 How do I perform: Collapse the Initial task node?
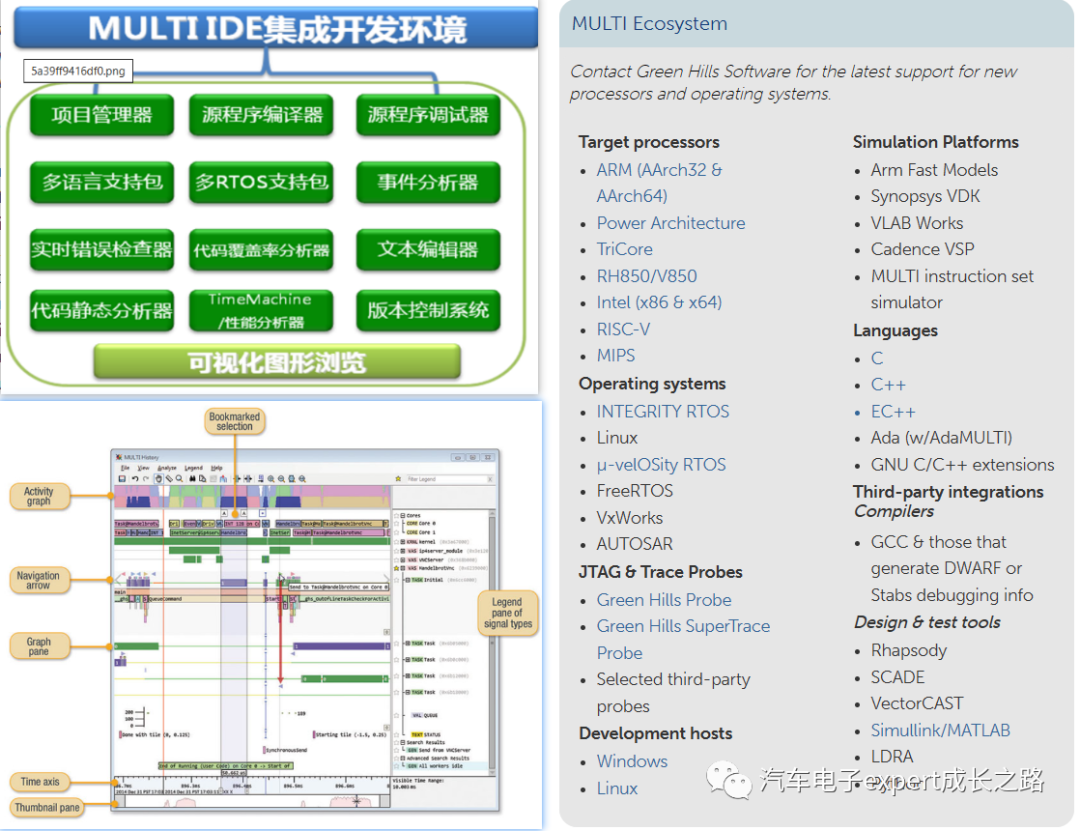click(408, 579)
